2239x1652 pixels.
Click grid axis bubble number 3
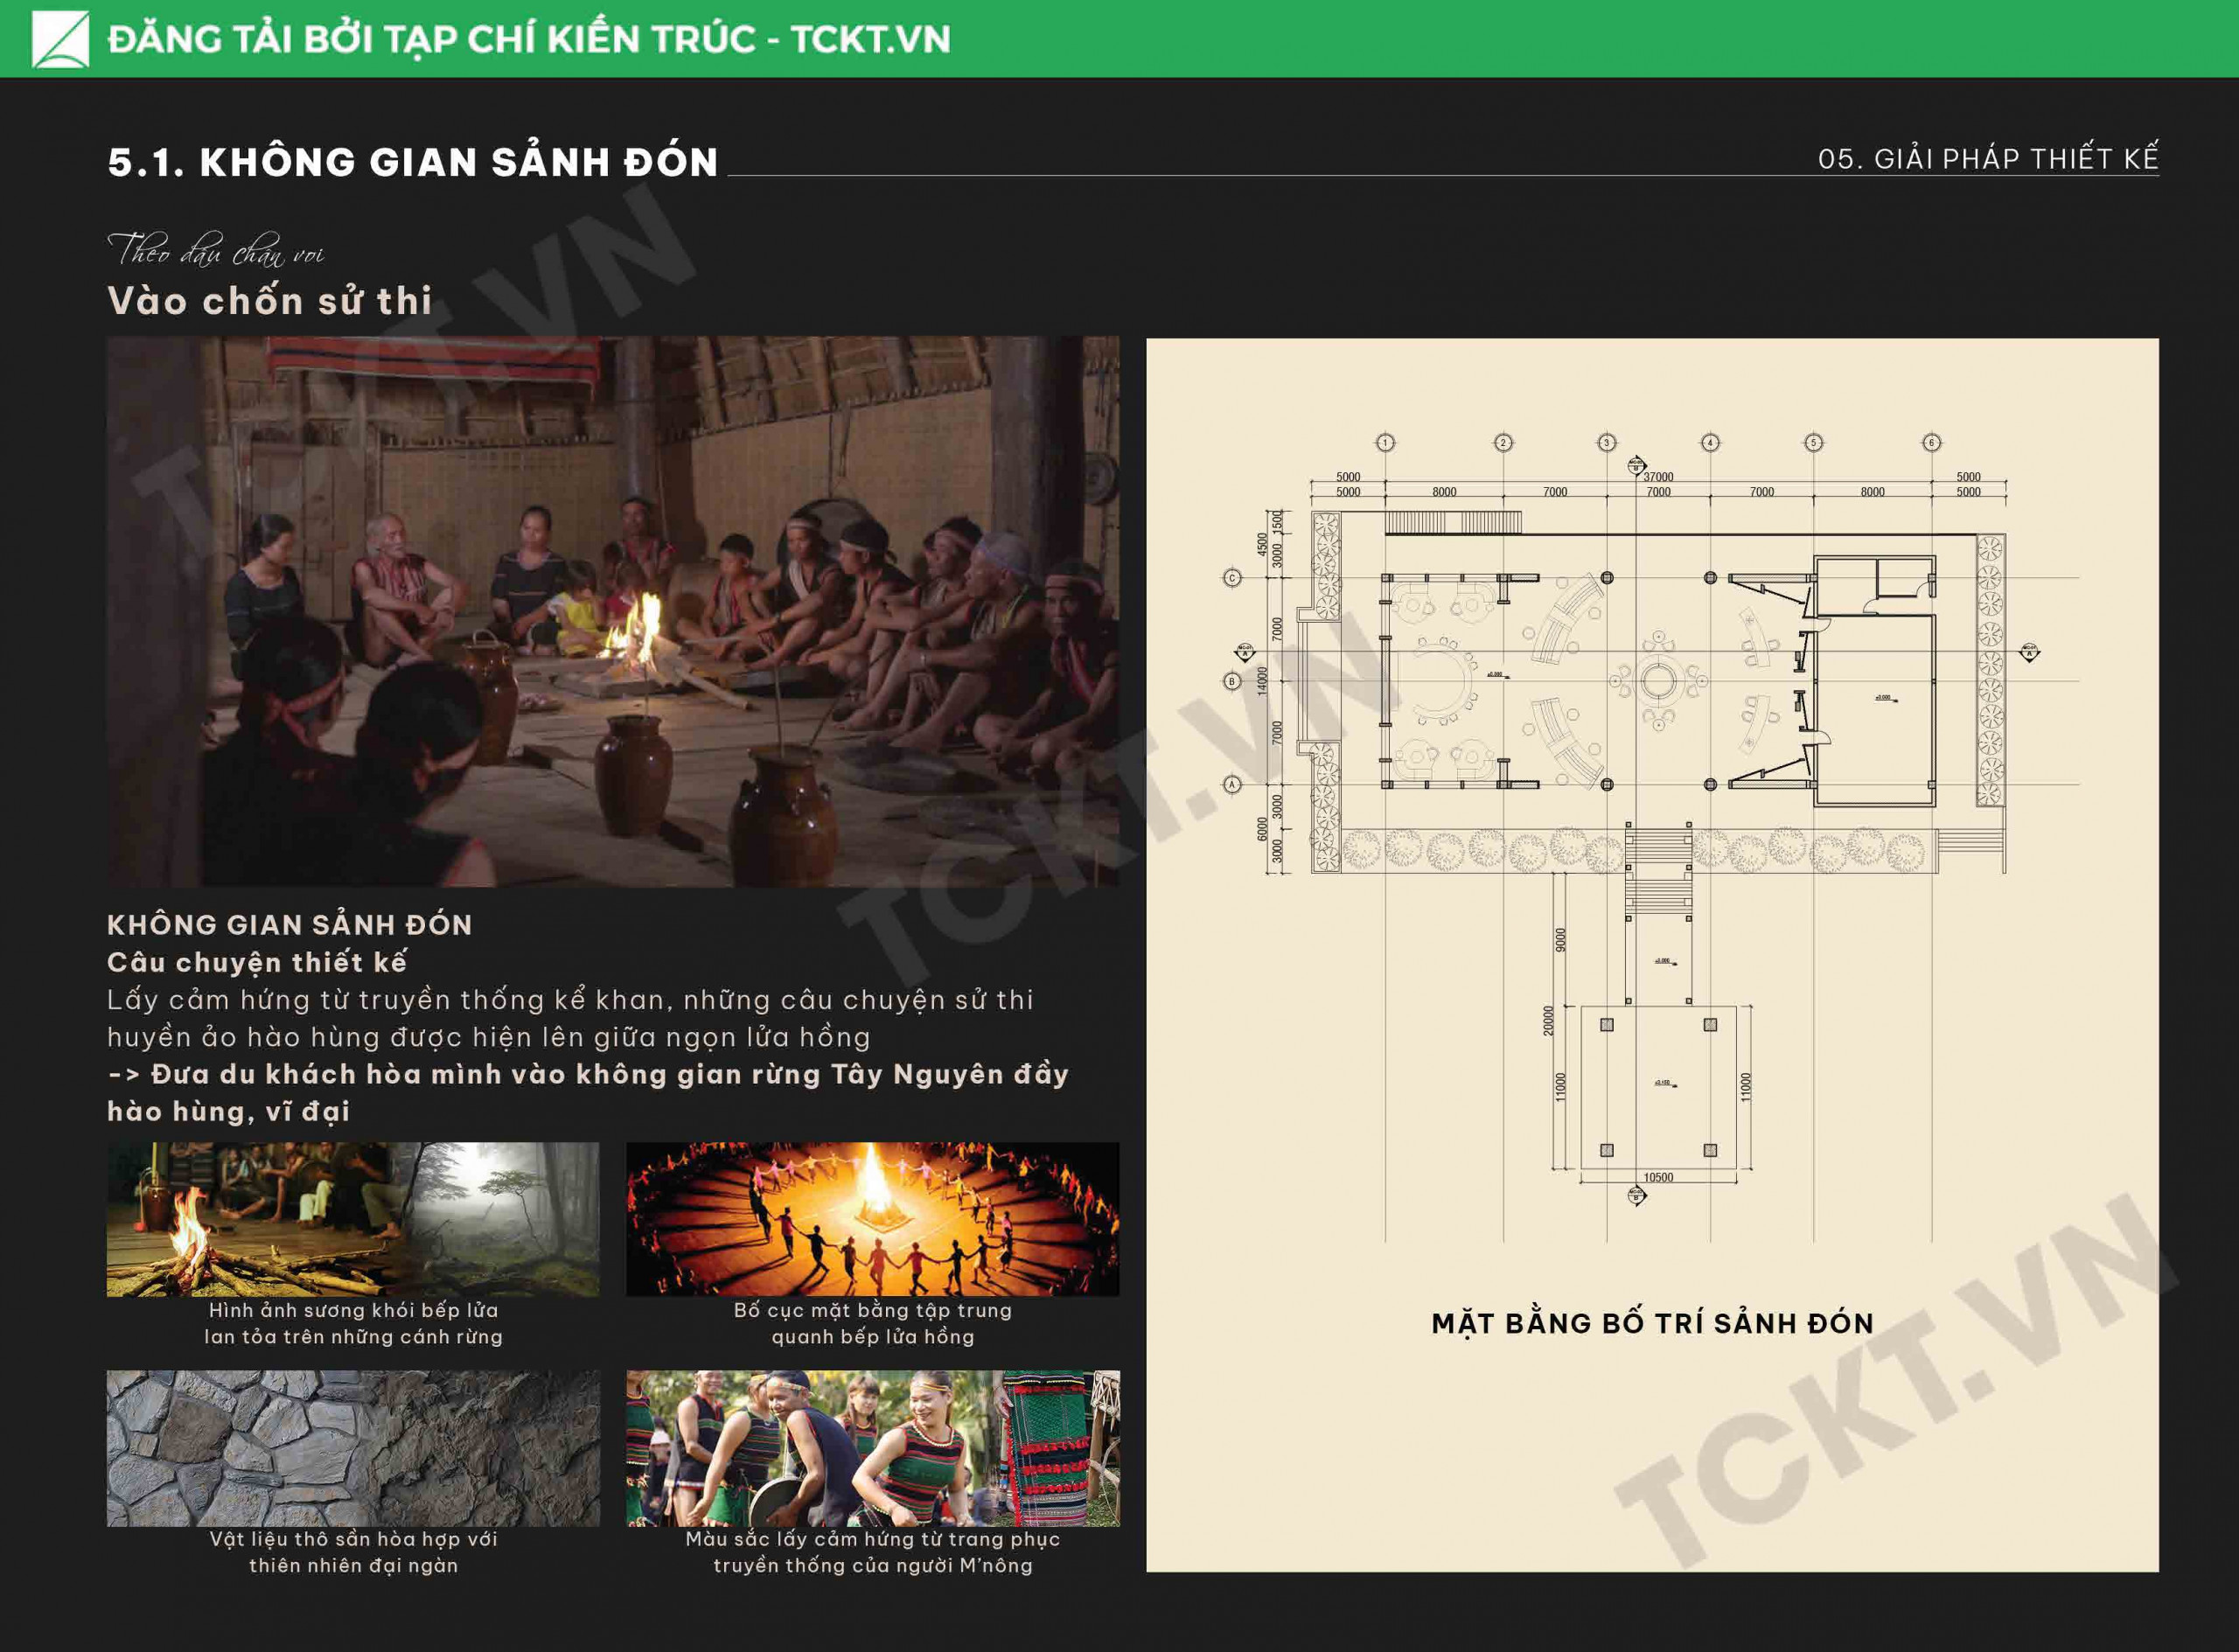pos(1606,442)
